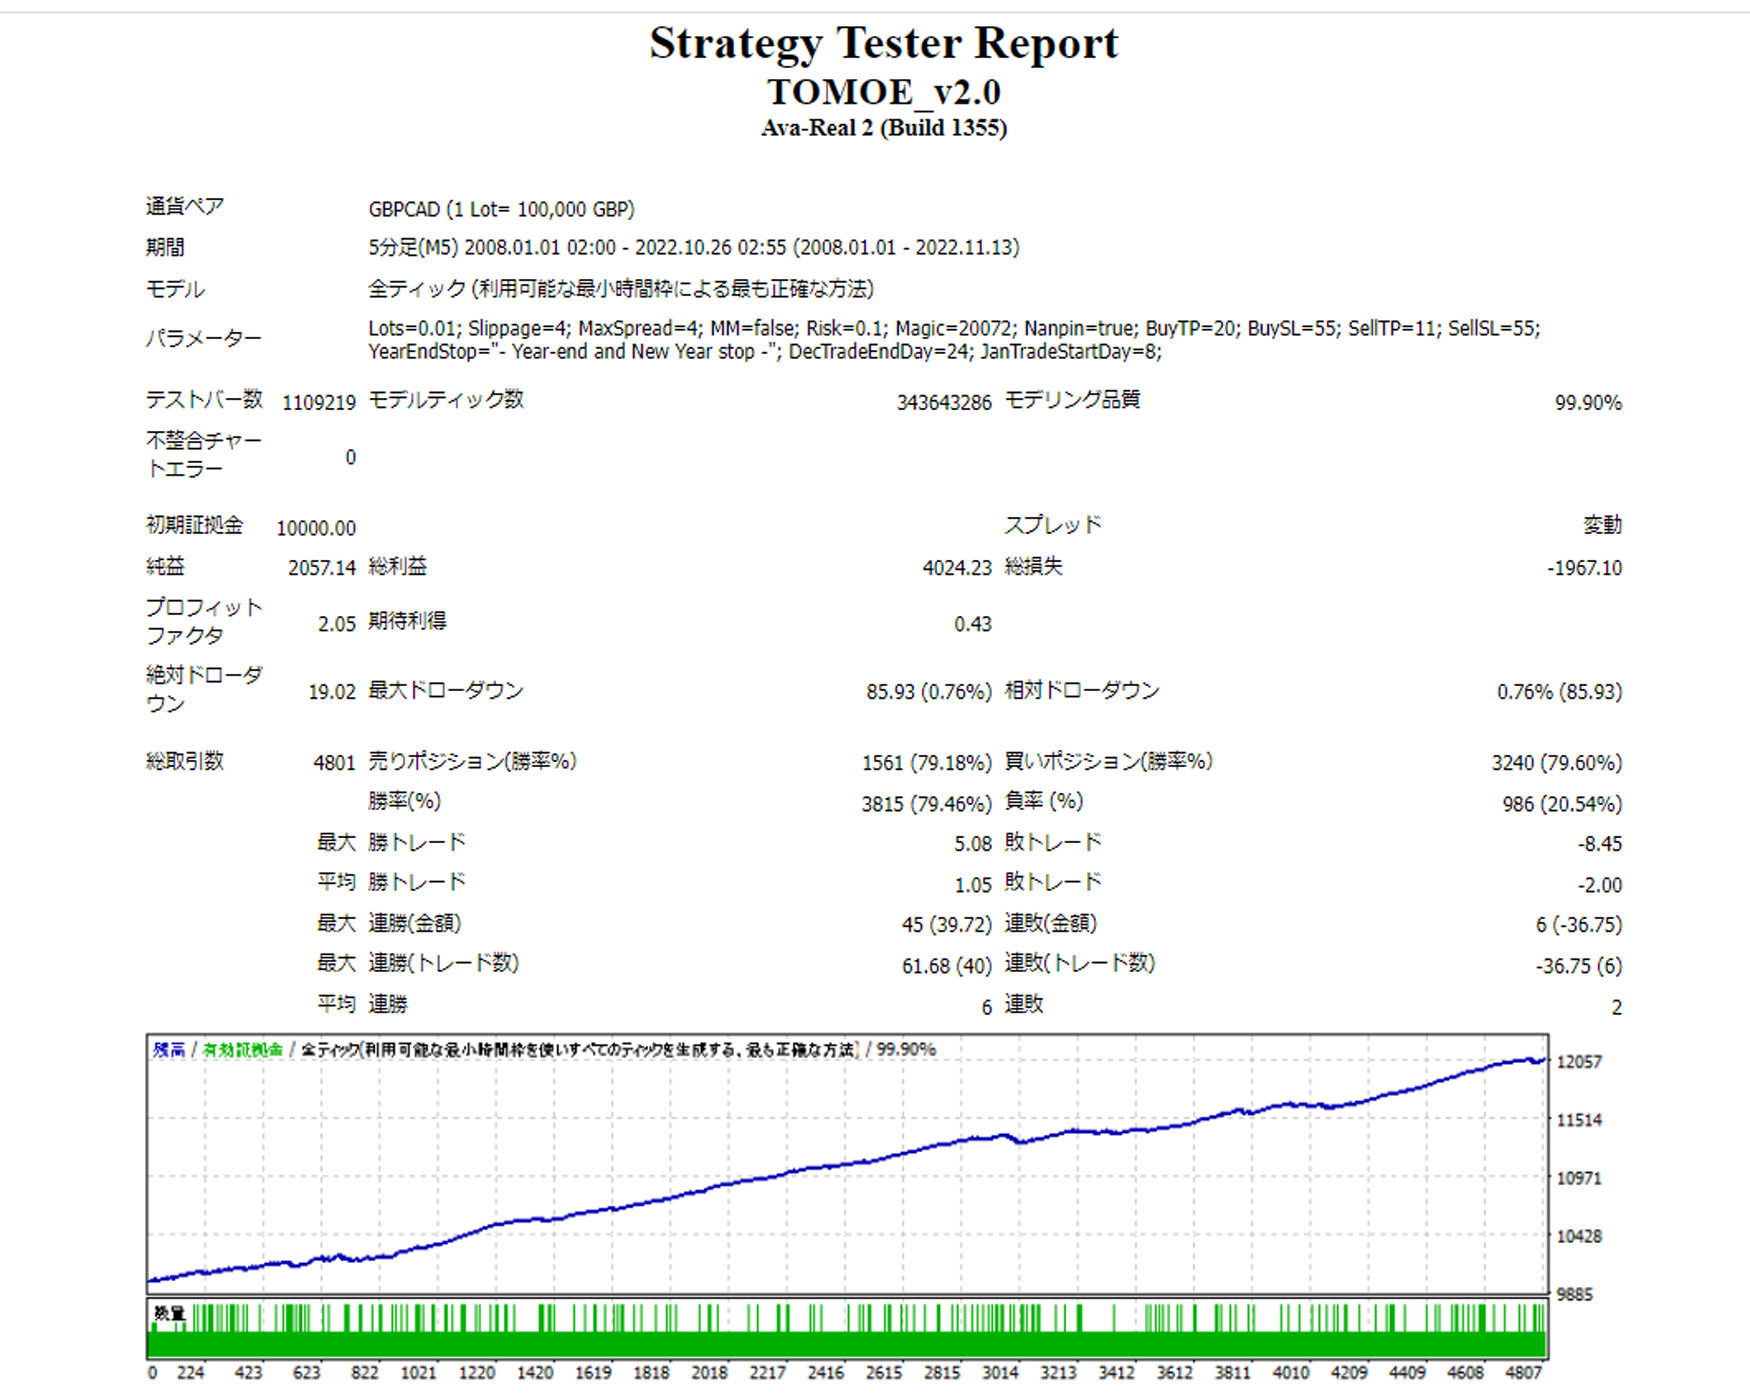This screenshot has width=1750, height=1398.
Task: Click the average consecutive losses value 2
Action: (x=1616, y=1007)
